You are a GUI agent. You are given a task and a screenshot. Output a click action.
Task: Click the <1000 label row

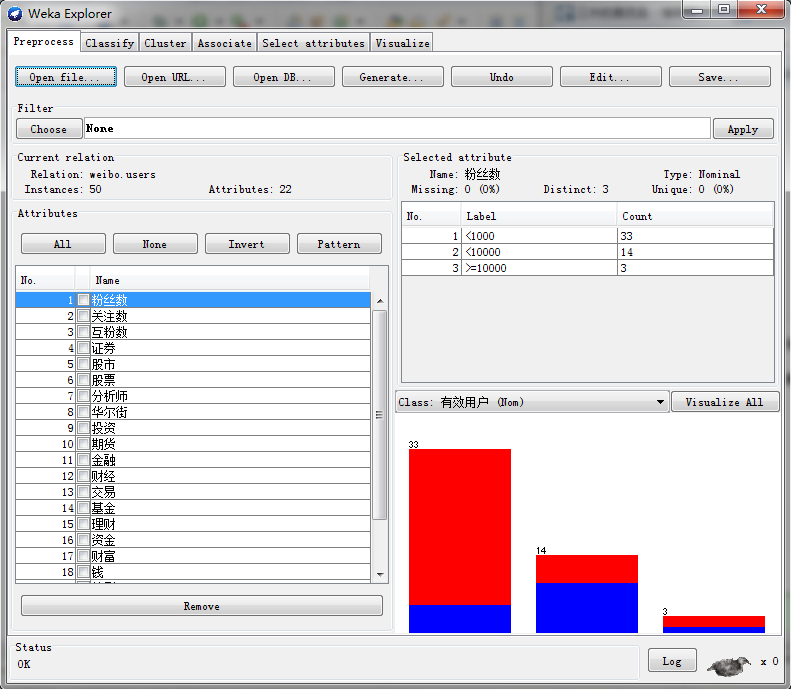click(588, 236)
